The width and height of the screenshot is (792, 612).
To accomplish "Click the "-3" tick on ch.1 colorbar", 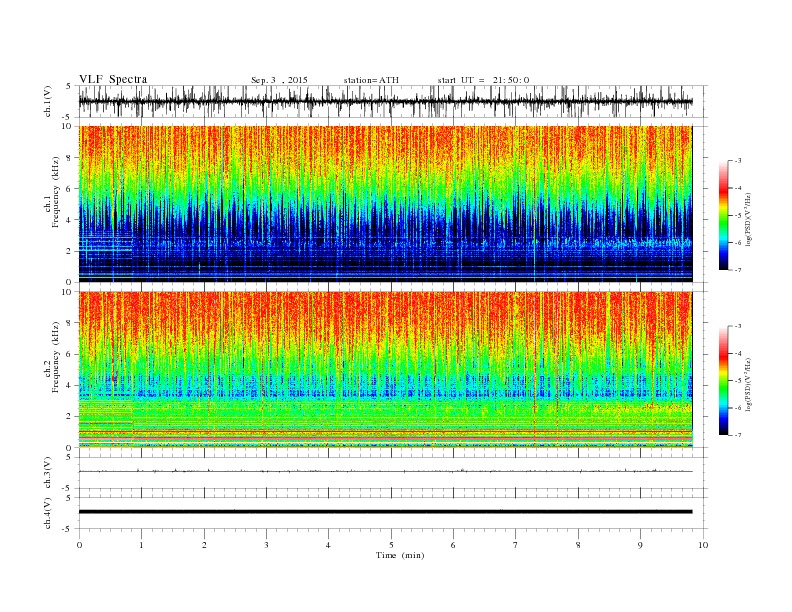I will point(738,161).
